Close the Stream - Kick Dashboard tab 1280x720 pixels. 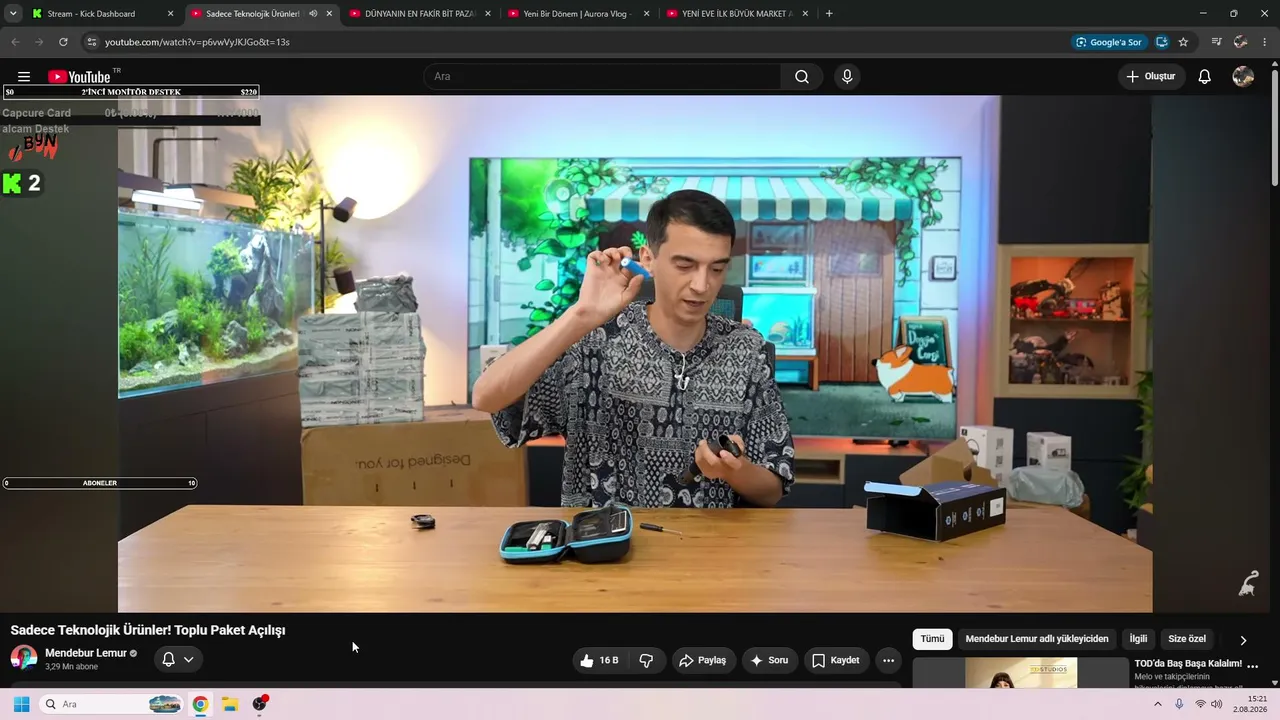point(171,14)
